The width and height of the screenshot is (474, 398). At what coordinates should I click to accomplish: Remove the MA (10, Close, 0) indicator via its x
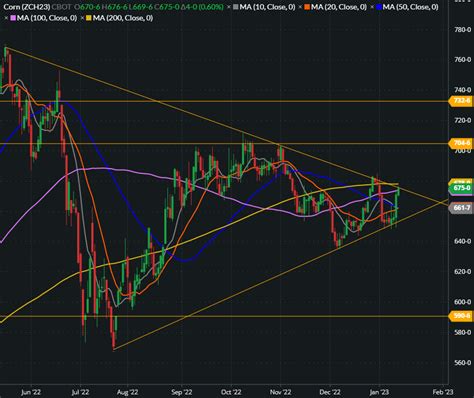pyautogui.click(x=229, y=7)
